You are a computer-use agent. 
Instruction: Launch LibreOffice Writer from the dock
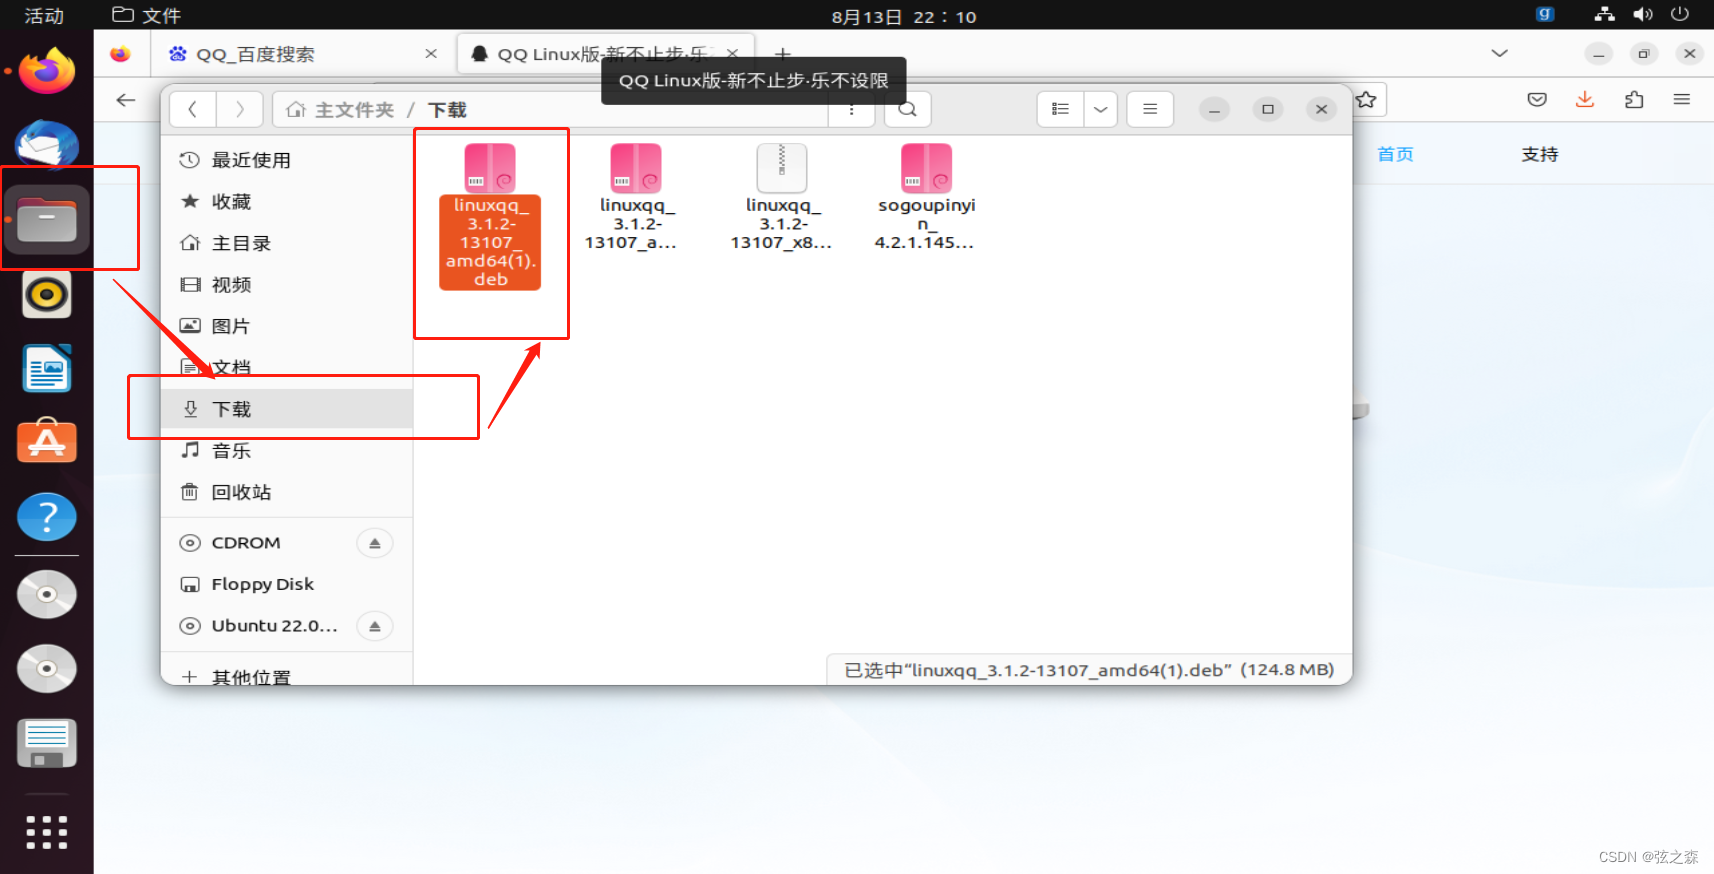coord(46,369)
